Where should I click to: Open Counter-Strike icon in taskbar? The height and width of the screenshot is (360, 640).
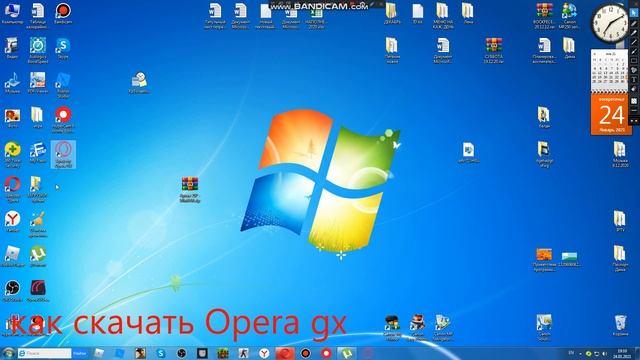tap(244, 353)
